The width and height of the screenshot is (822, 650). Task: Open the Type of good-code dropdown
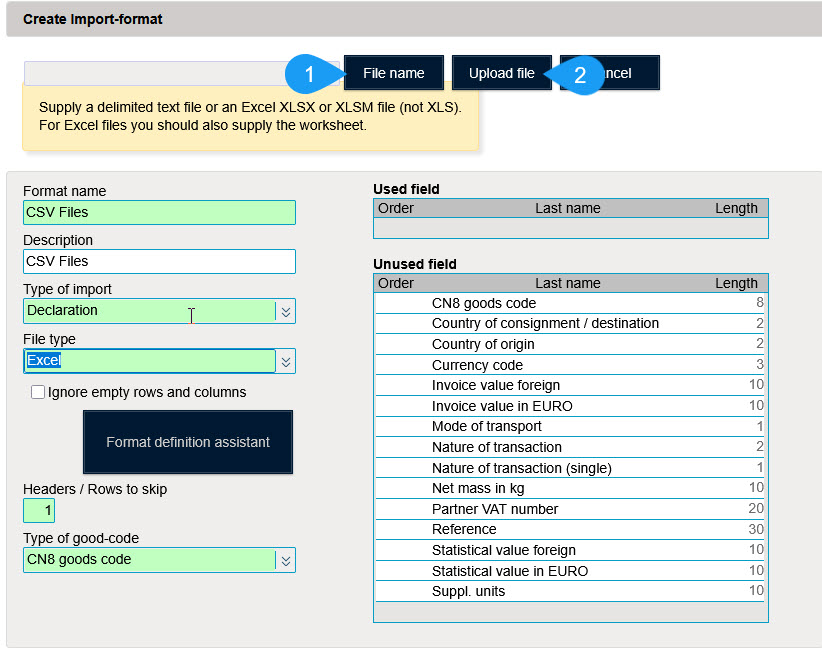[x=150, y=559]
